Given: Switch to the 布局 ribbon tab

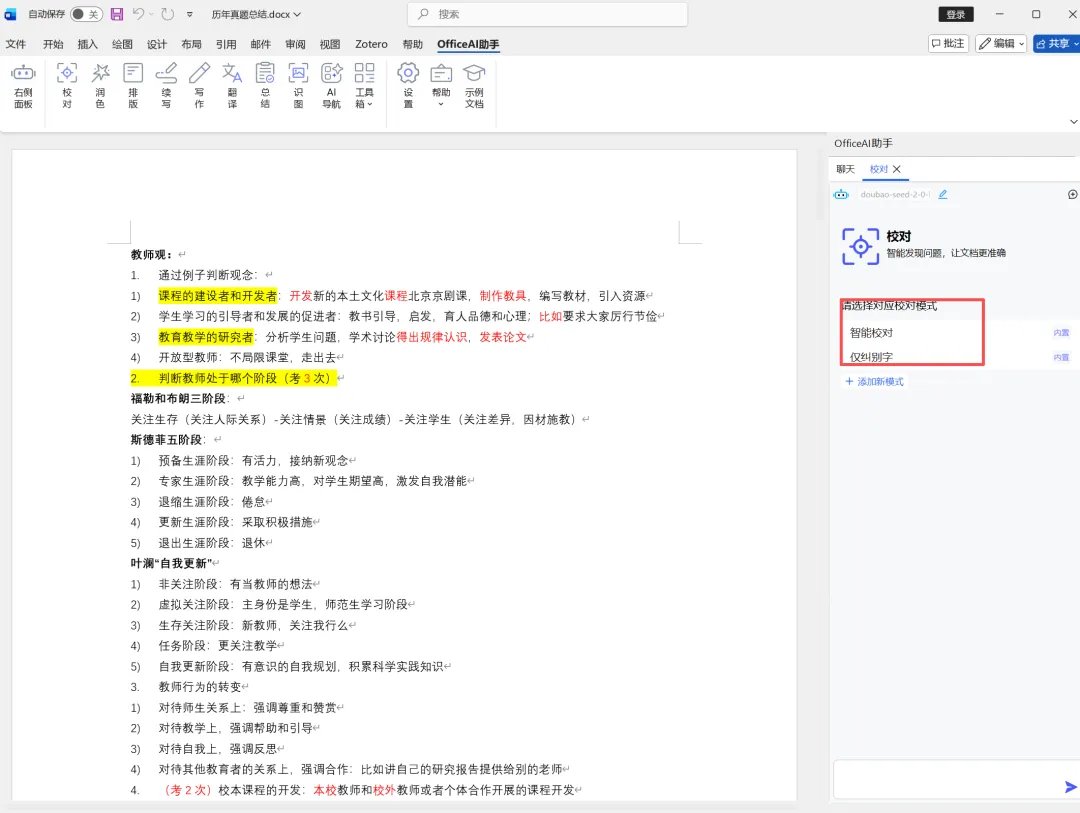Looking at the screenshot, I should pos(191,44).
